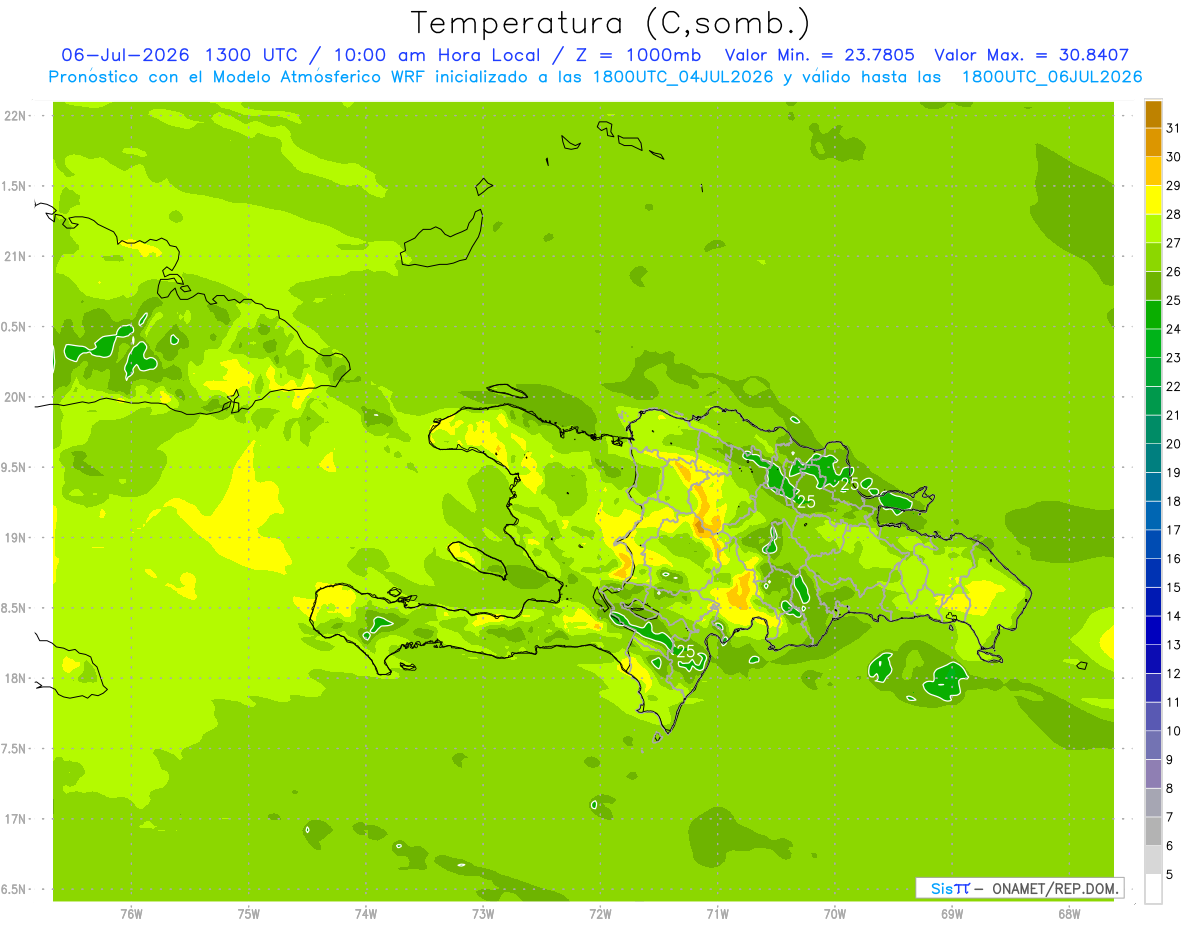Select the "06-Jul-2026" forecast date text

coord(127,55)
